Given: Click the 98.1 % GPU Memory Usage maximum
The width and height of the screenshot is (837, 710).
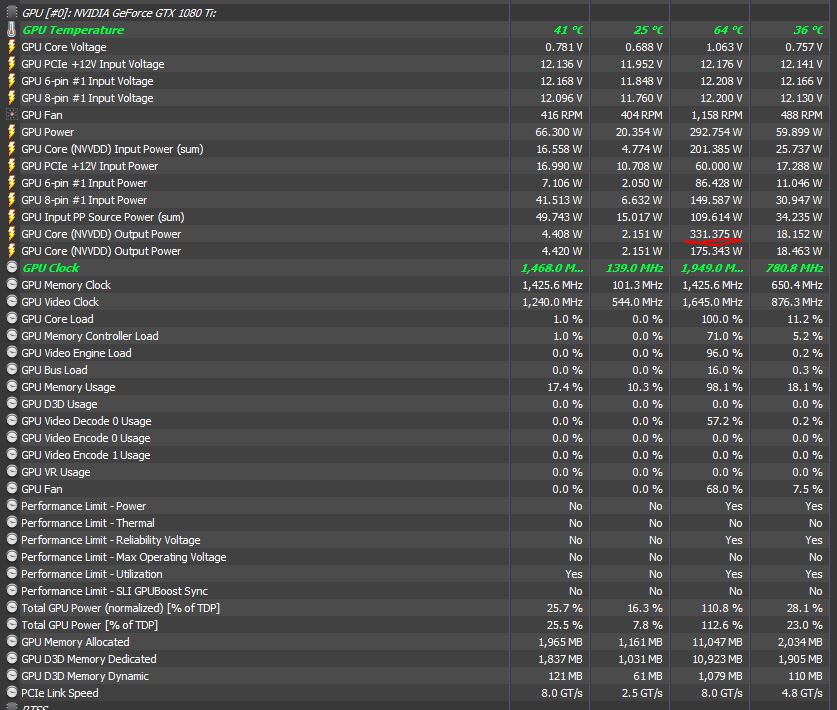Looking at the screenshot, I should (724, 387).
